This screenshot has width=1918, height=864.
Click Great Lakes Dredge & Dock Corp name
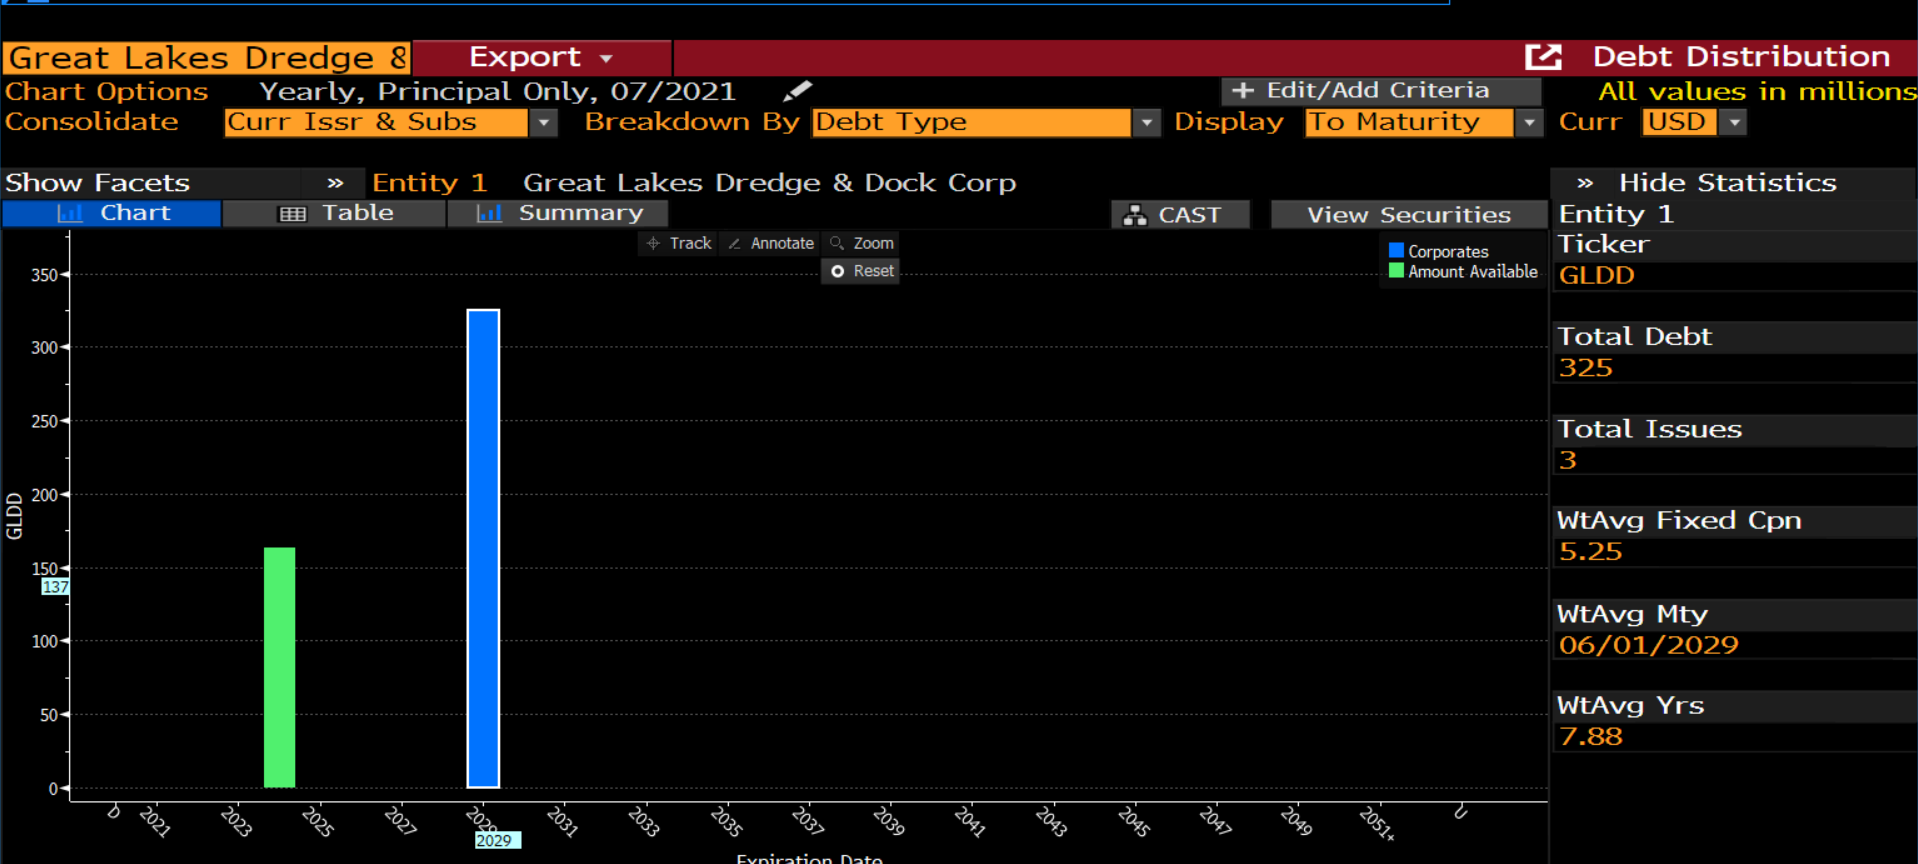click(770, 183)
